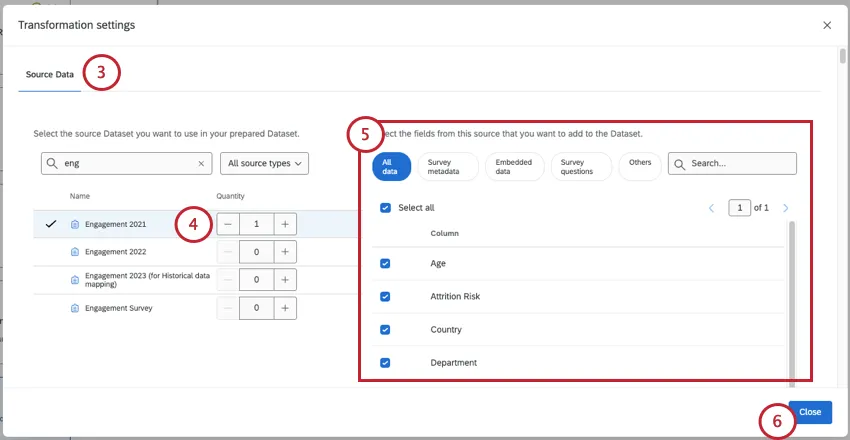The width and height of the screenshot is (850, 440).
Task: Click the page number input box
Action: click(739, 208)
